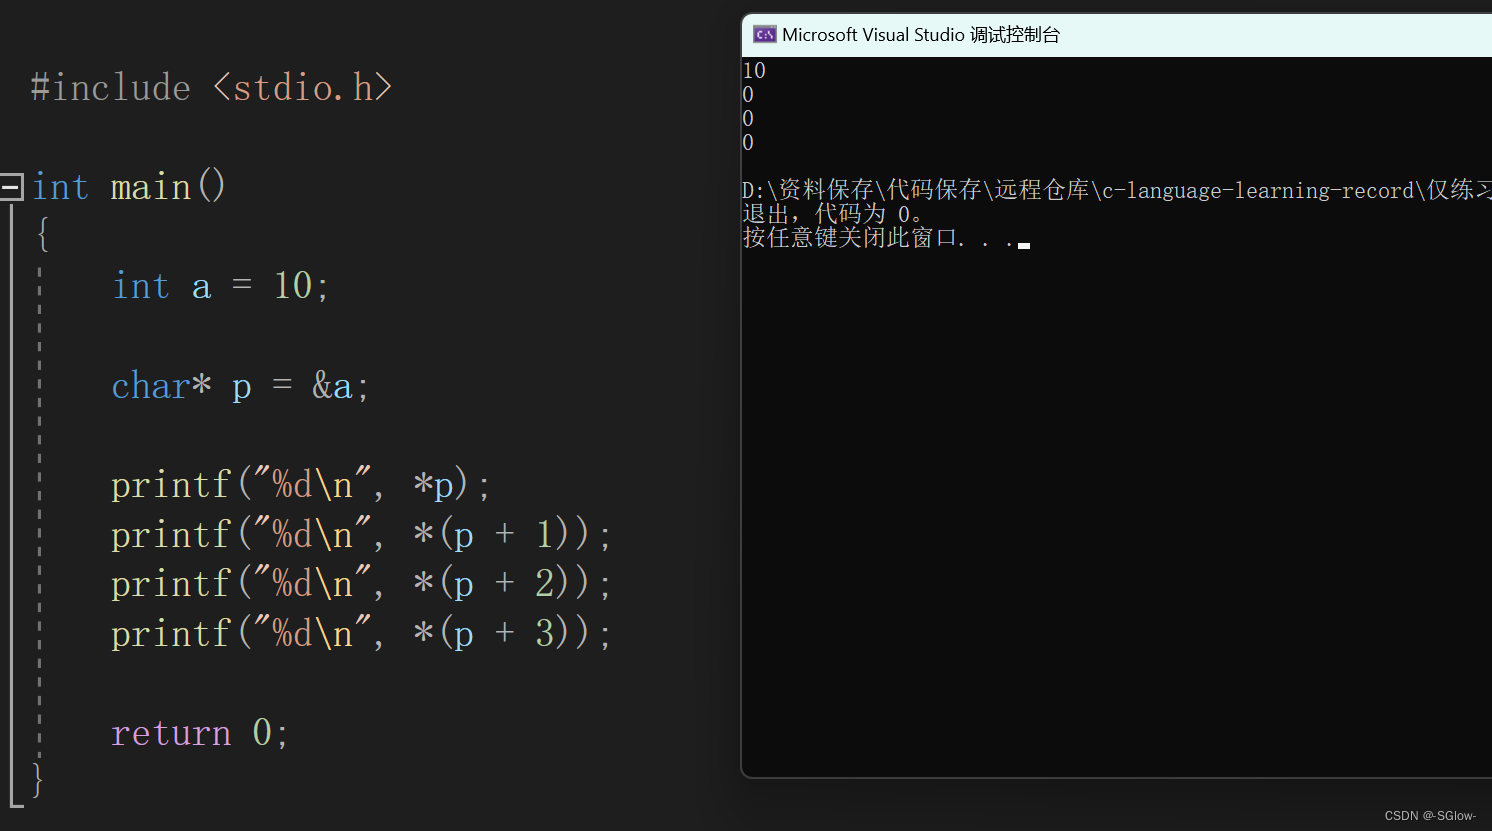Click the printf line printing *p
This screenshot has width=1492, height=831.
point(300,485)
